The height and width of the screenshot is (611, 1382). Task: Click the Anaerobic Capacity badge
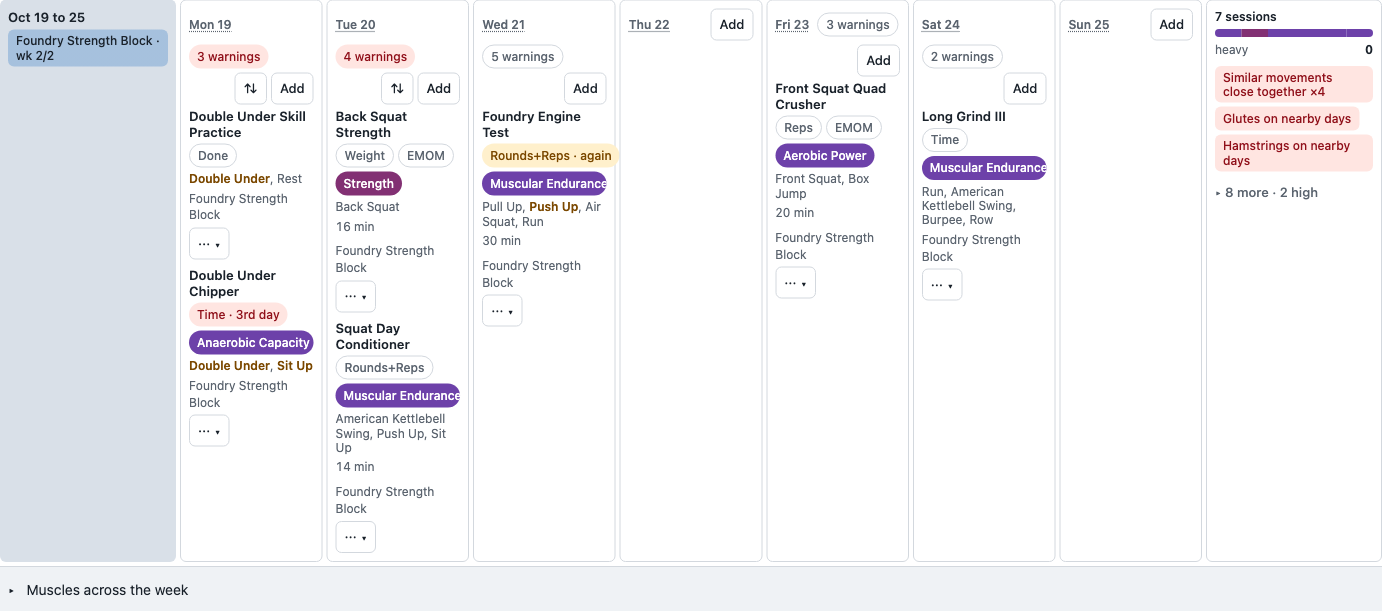point(251,343)
